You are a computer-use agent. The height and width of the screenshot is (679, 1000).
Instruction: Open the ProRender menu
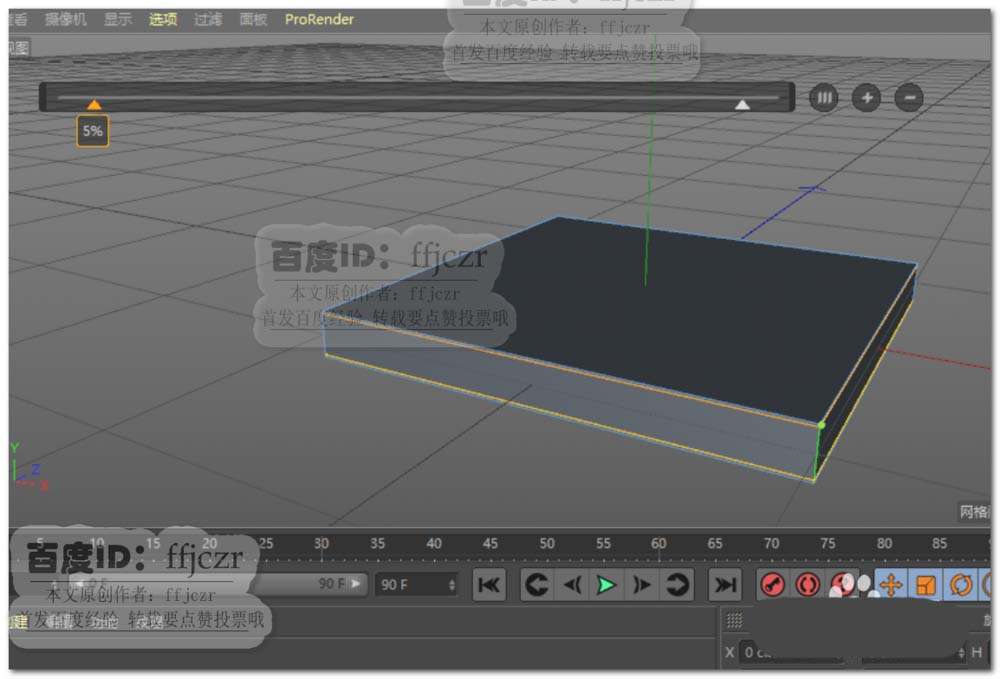(319, 19)
